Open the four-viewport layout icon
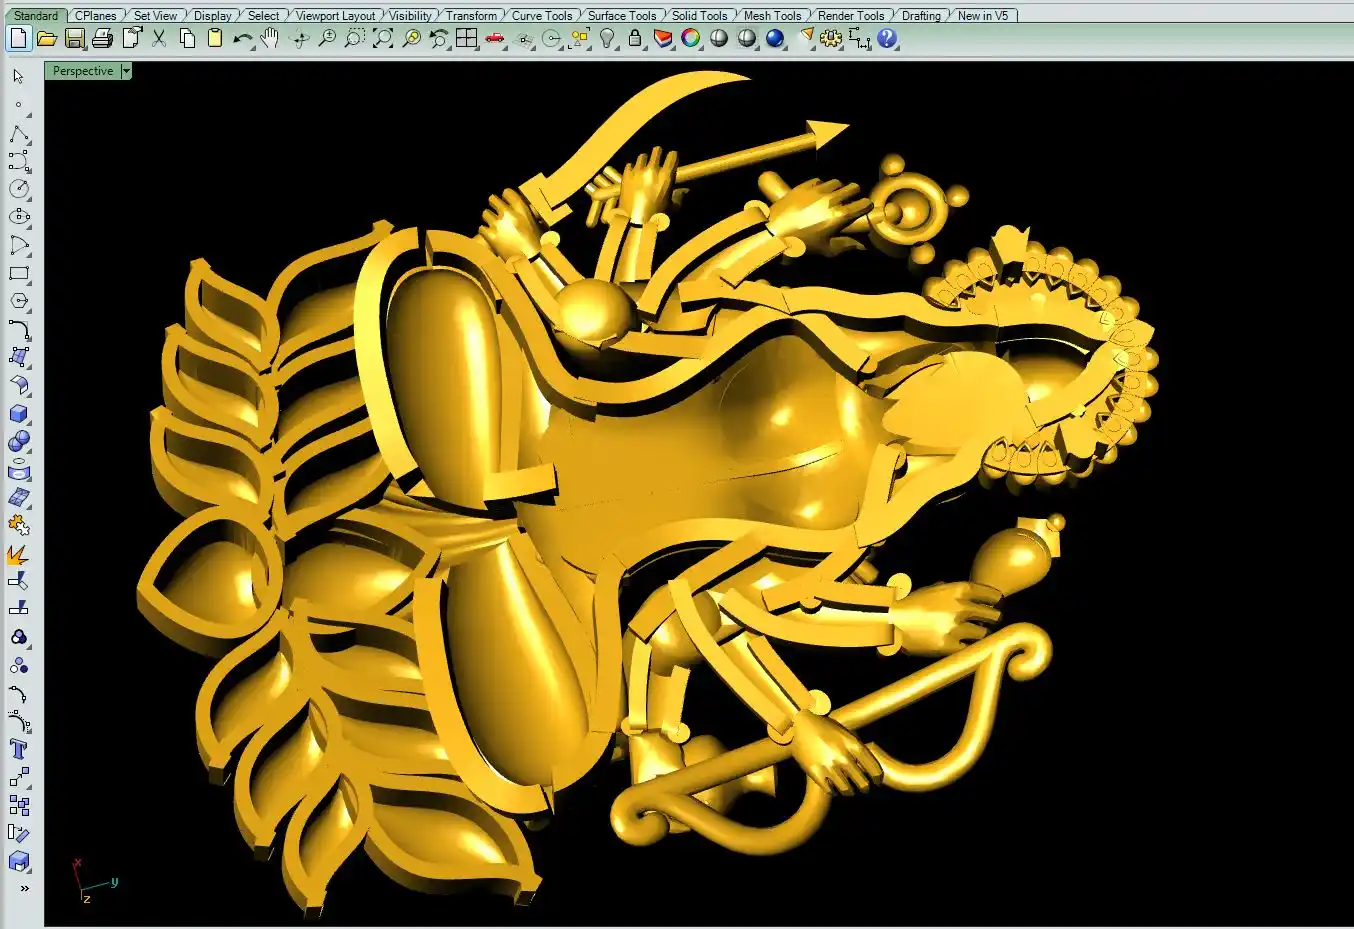This screenshot has width=1354, height=929. (467, 39)
